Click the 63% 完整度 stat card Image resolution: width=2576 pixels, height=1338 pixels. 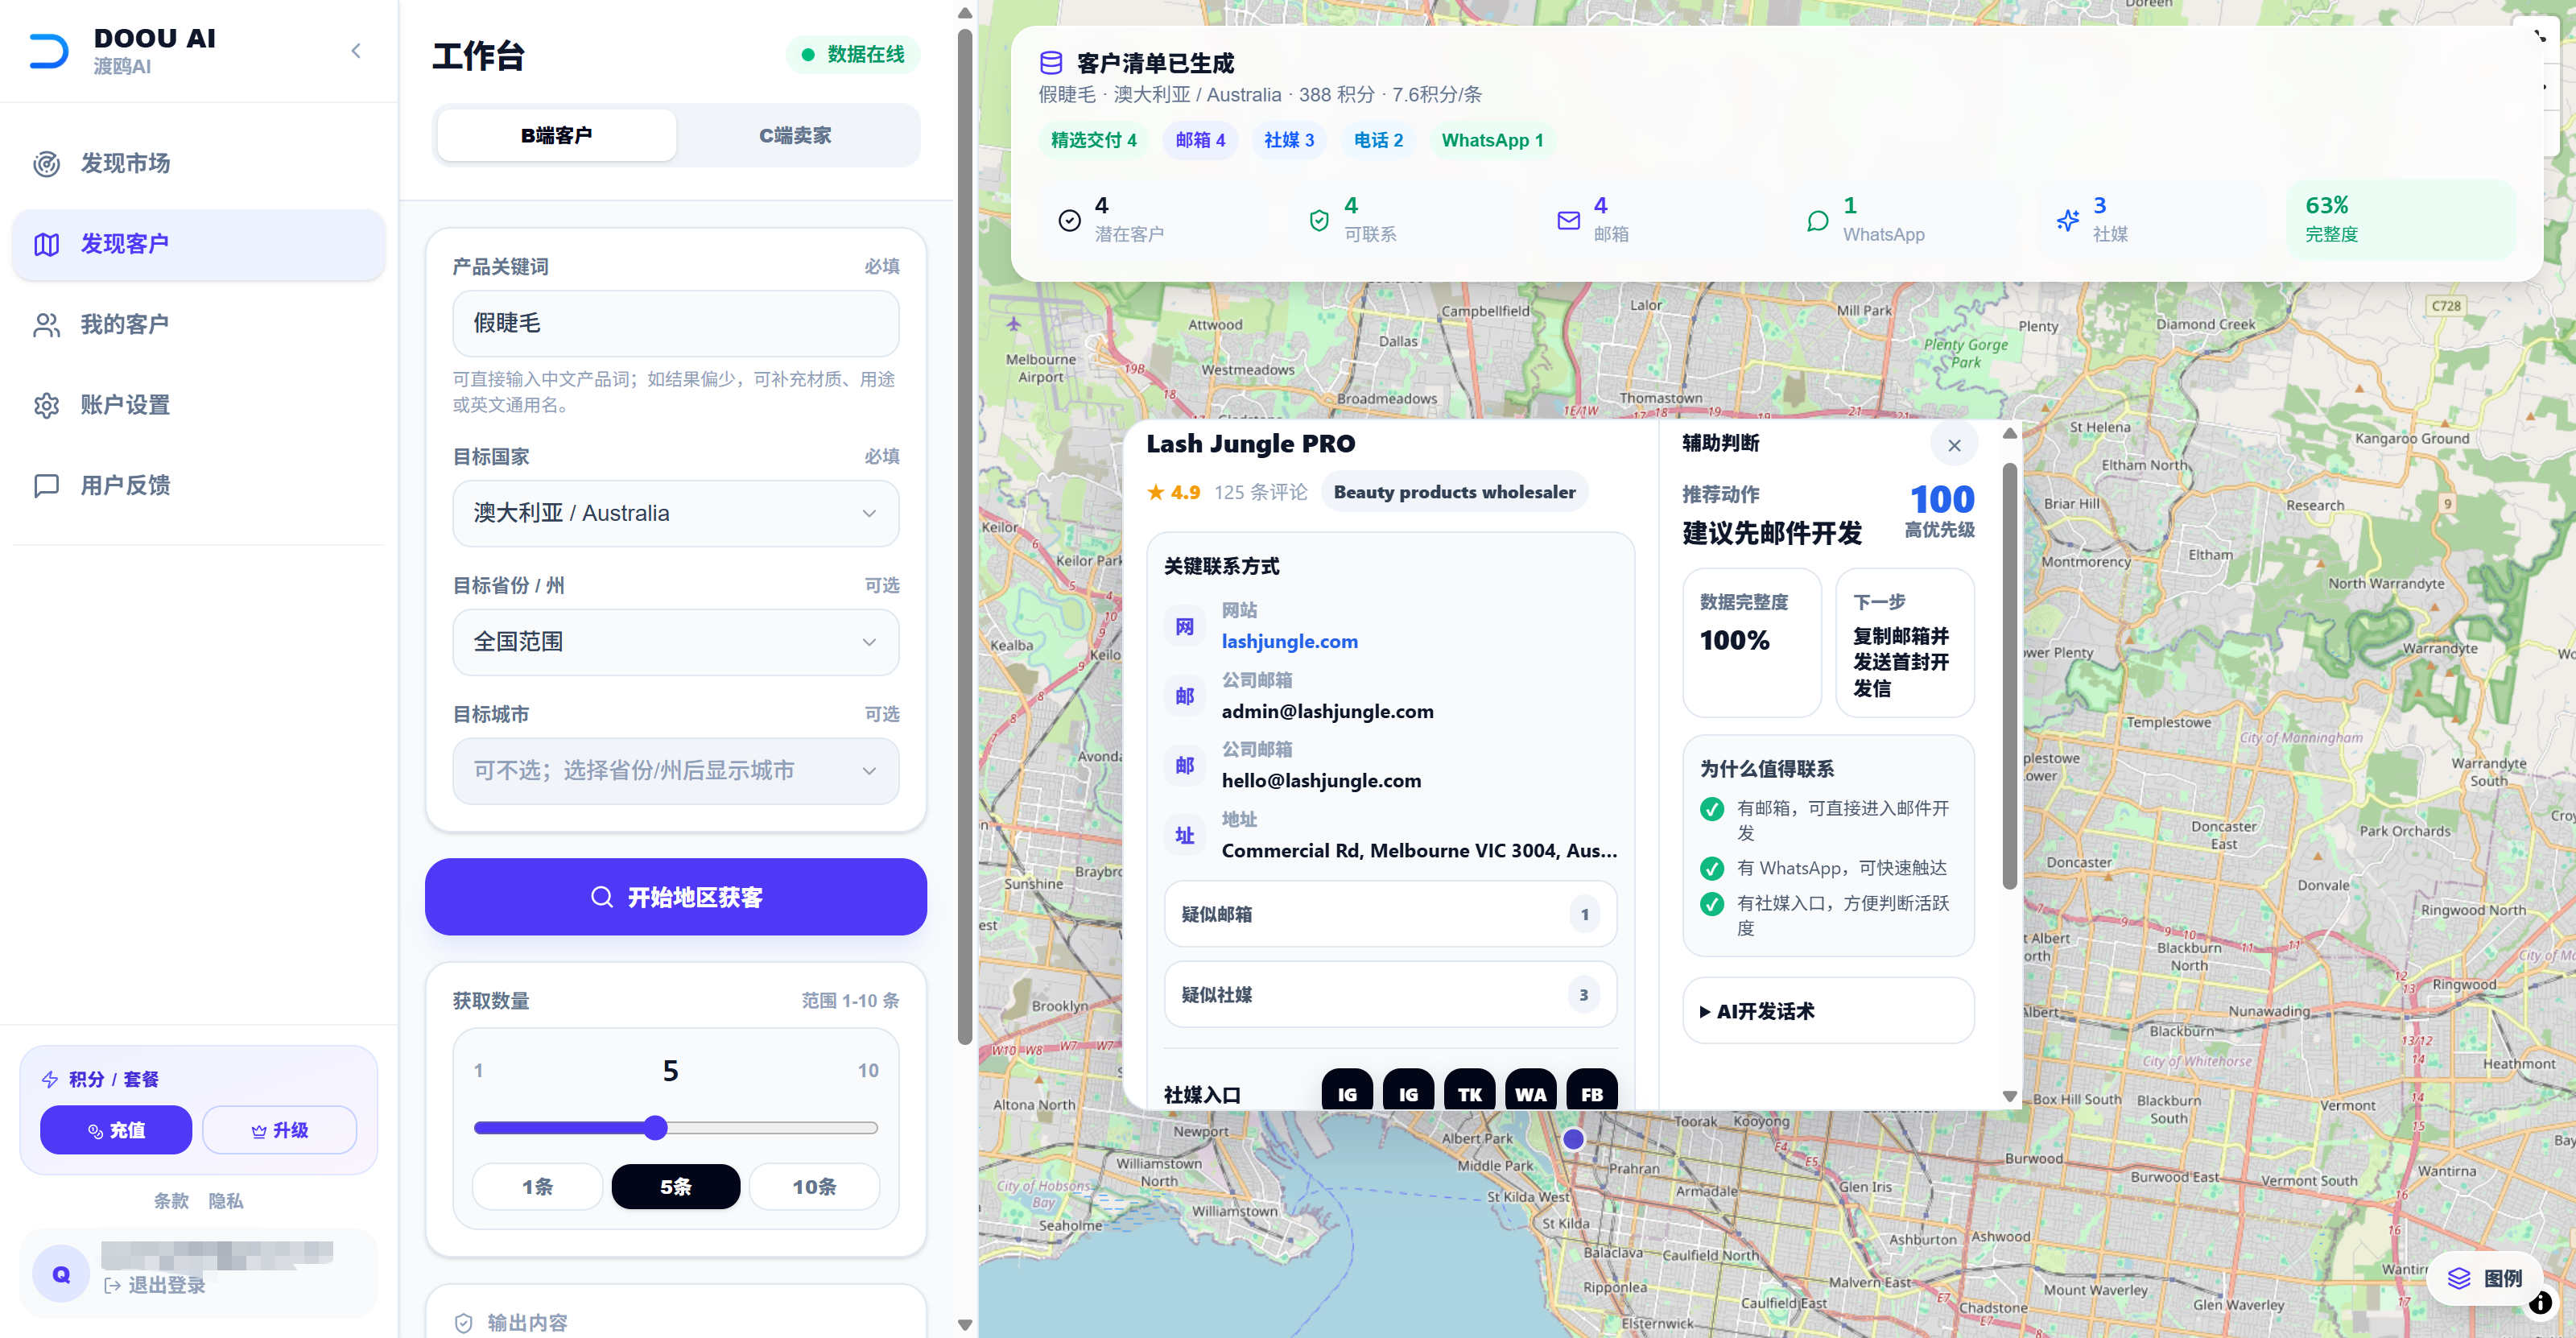(2400, 220)
